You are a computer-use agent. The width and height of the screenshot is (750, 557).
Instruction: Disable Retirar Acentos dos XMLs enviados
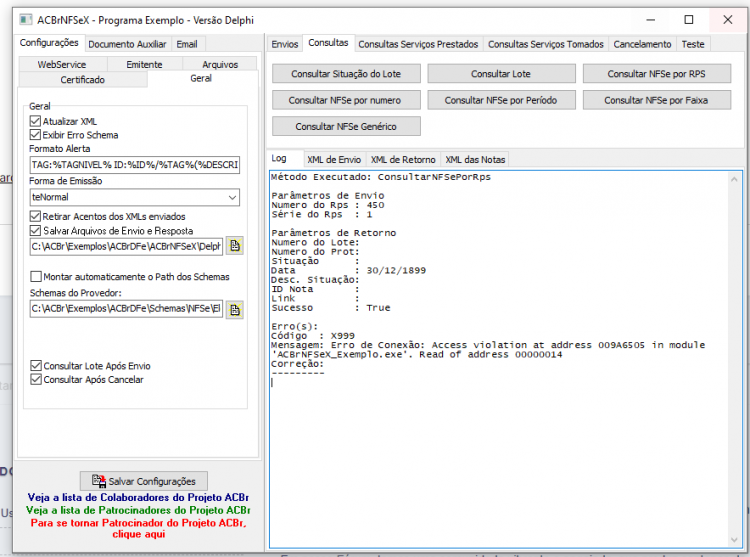pyautogui.click(x=35, y=216)
